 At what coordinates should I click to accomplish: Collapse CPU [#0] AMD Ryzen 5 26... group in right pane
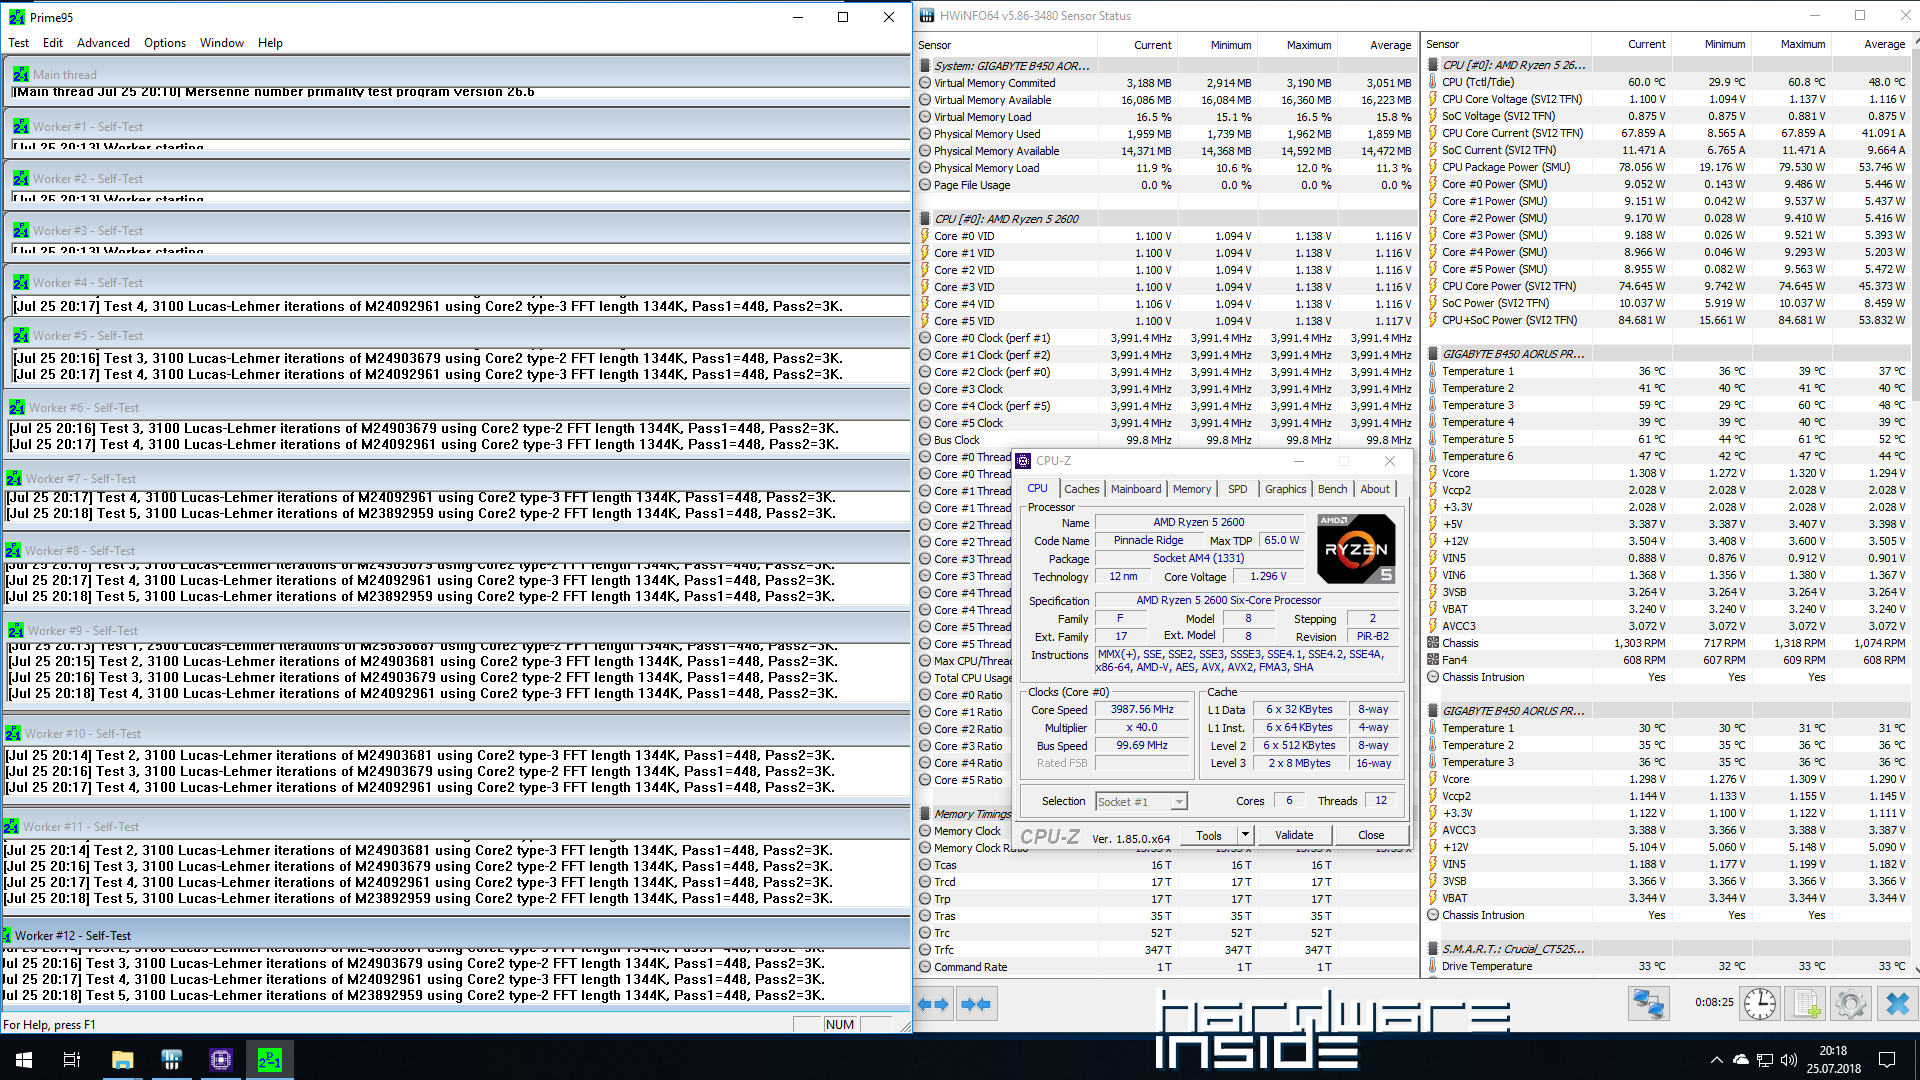tap(1433, 65)
